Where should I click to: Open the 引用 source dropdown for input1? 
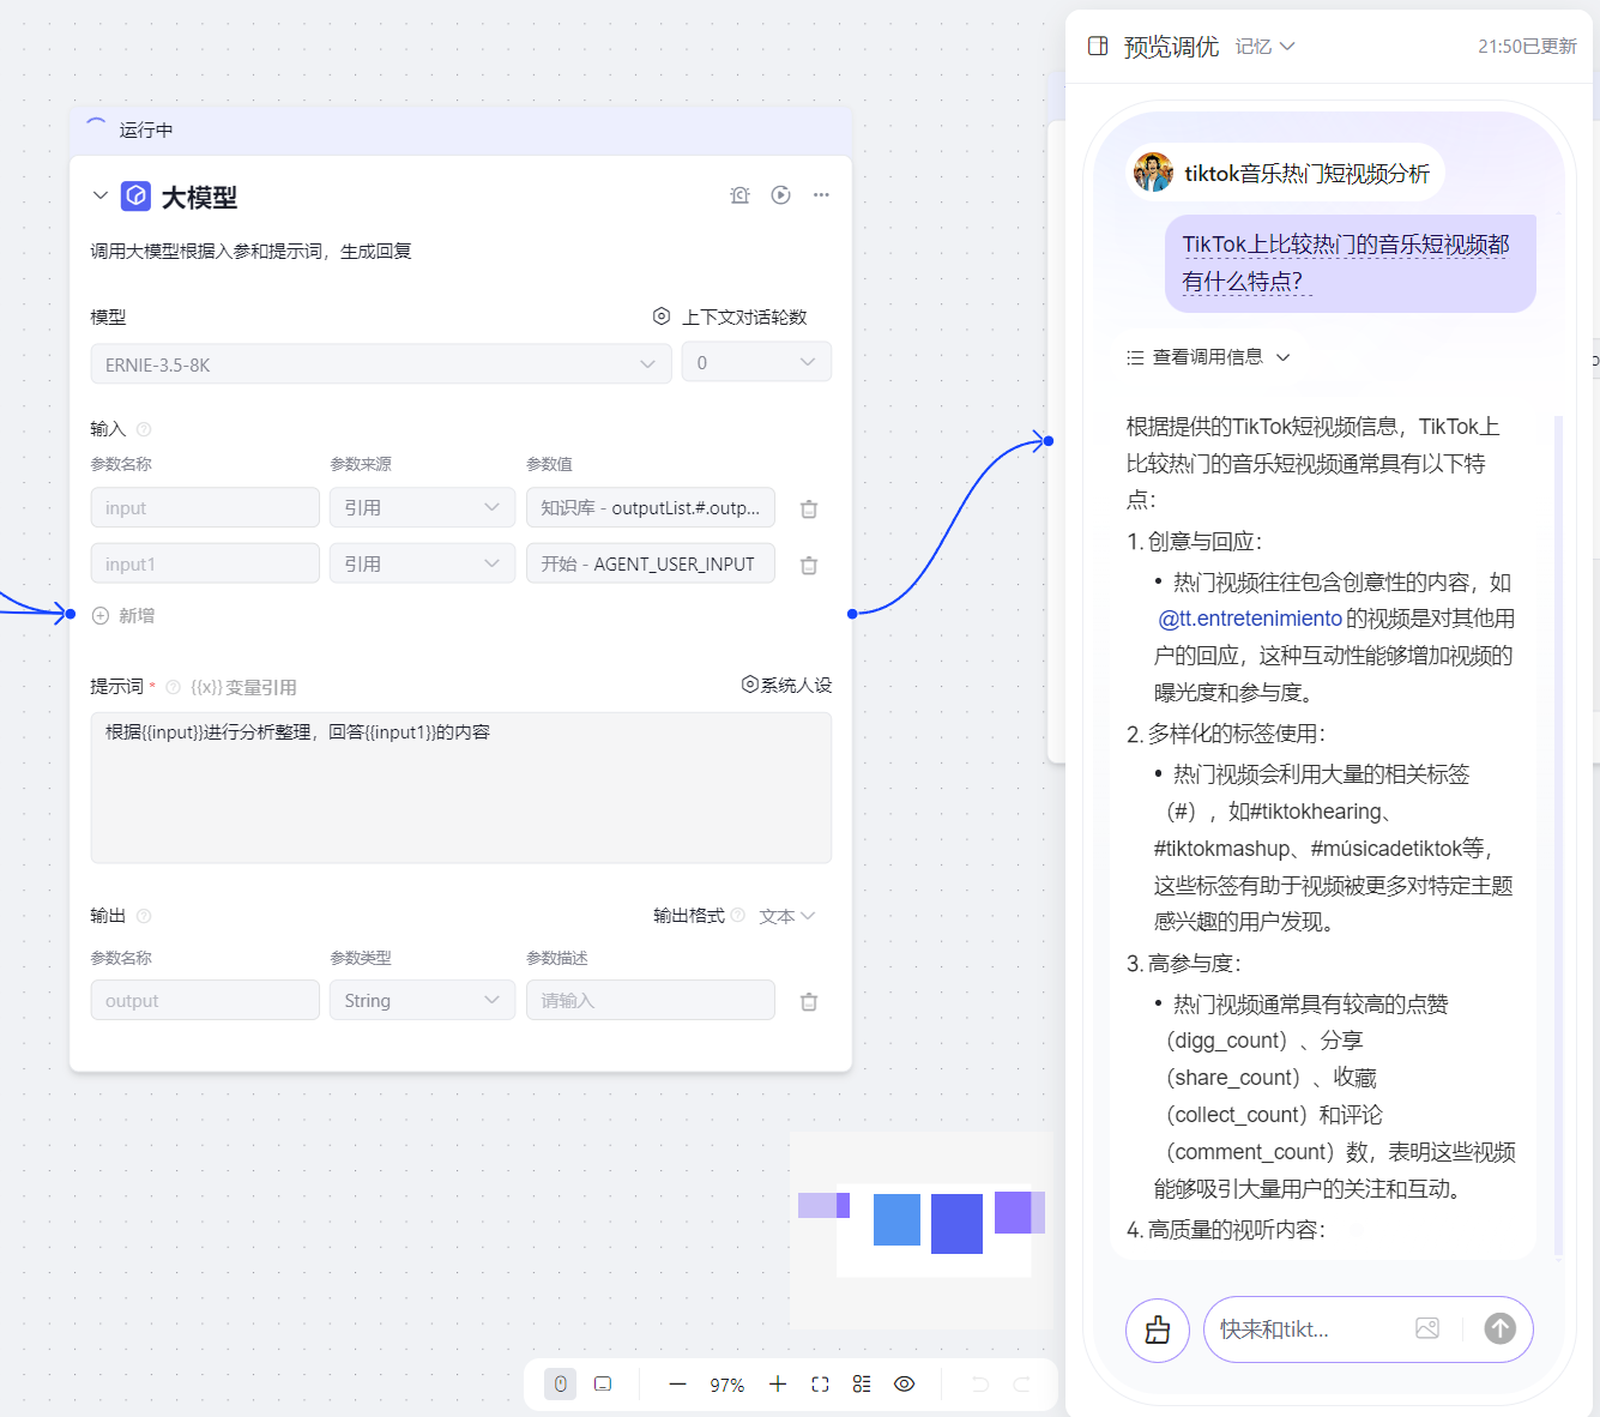422,564
